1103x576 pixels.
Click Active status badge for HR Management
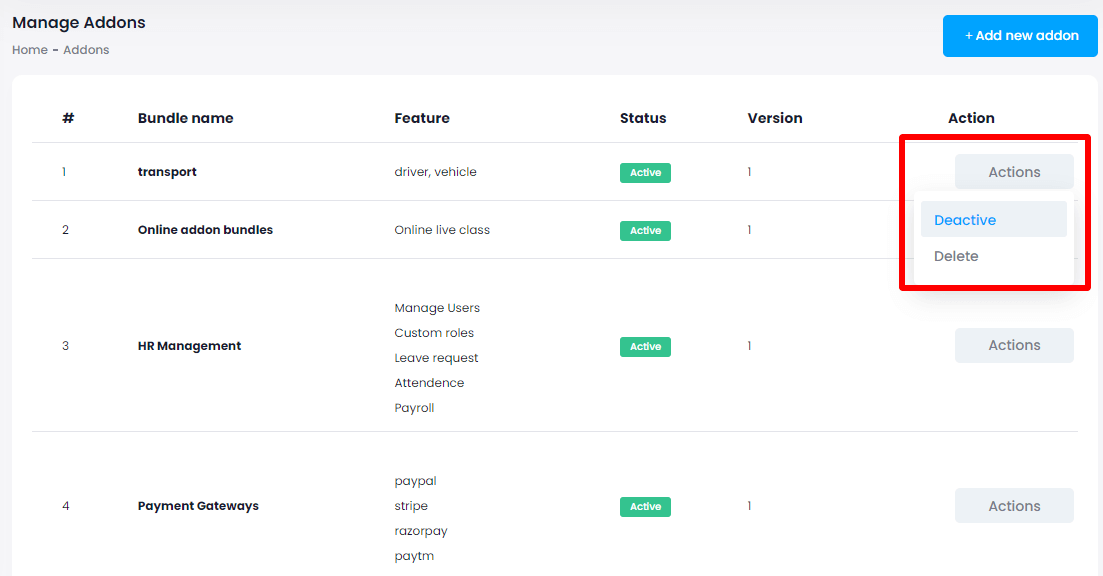pyautogui.click(x=645, y=347)
